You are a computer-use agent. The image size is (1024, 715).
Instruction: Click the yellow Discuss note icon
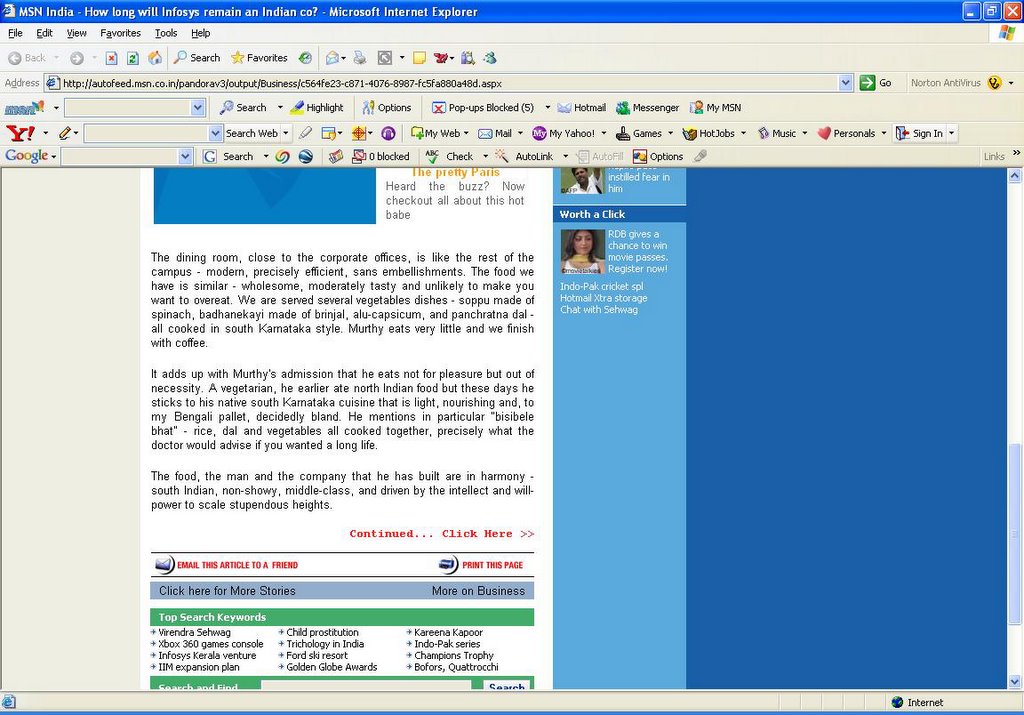(419, 58)
